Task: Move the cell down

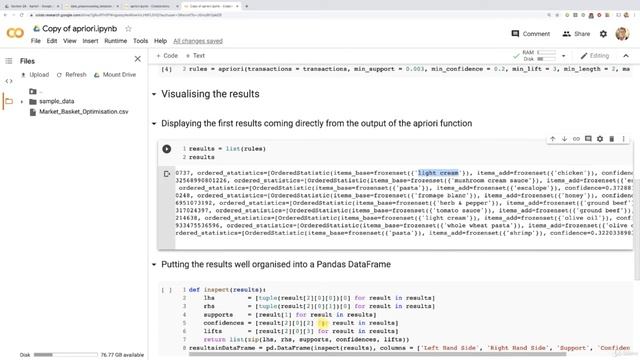Action: [x=564, y=139]
